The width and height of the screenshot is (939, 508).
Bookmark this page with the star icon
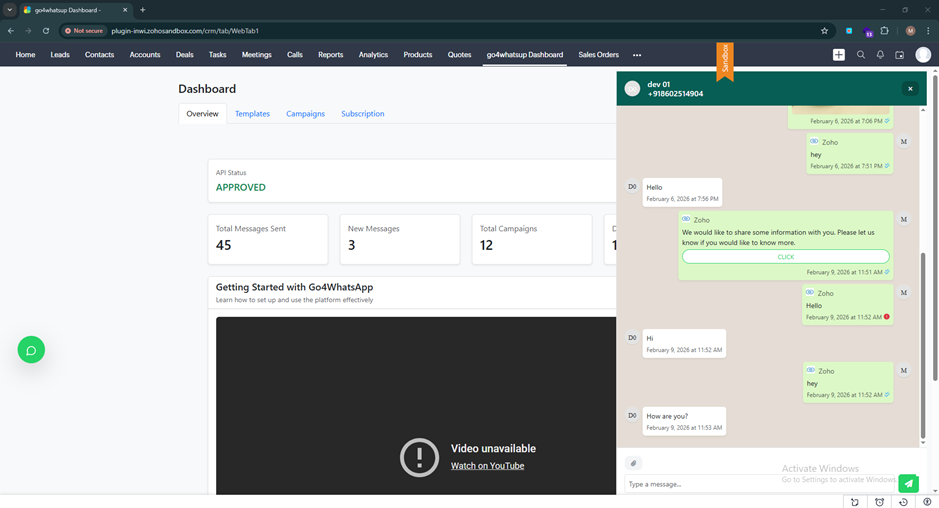(824, 31)
